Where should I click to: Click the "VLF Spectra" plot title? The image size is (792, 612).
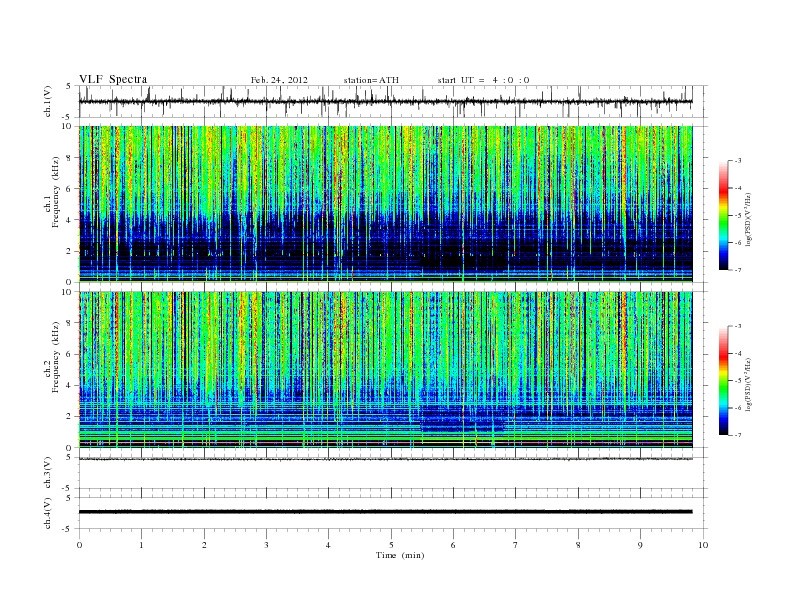click(113, 79)
